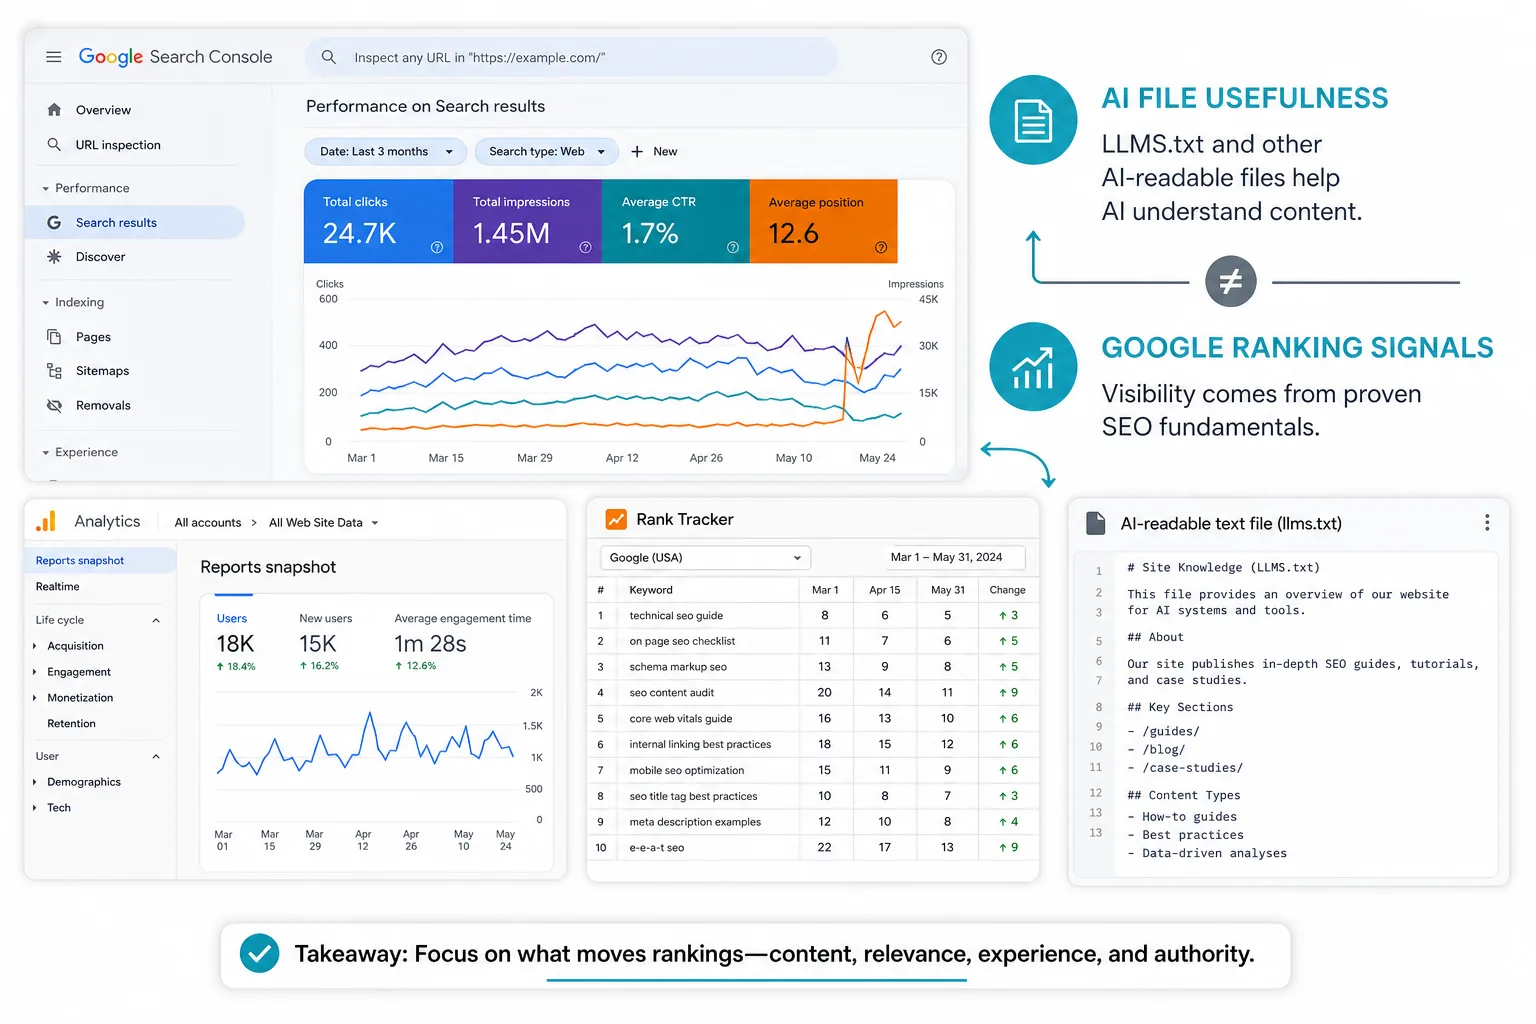
Task: Open Search Console help via the top-right question mark
Action: 939,57
